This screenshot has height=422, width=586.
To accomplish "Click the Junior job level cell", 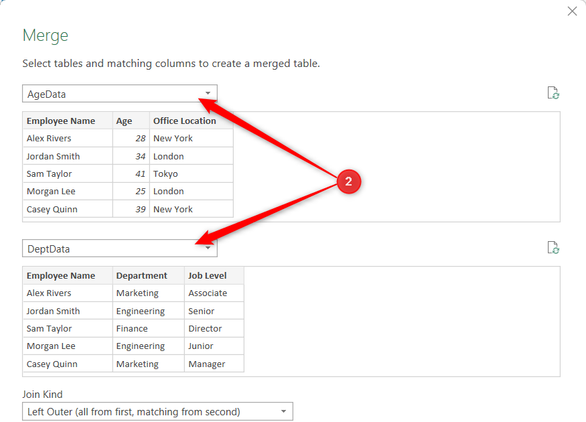I will [214, 346].
